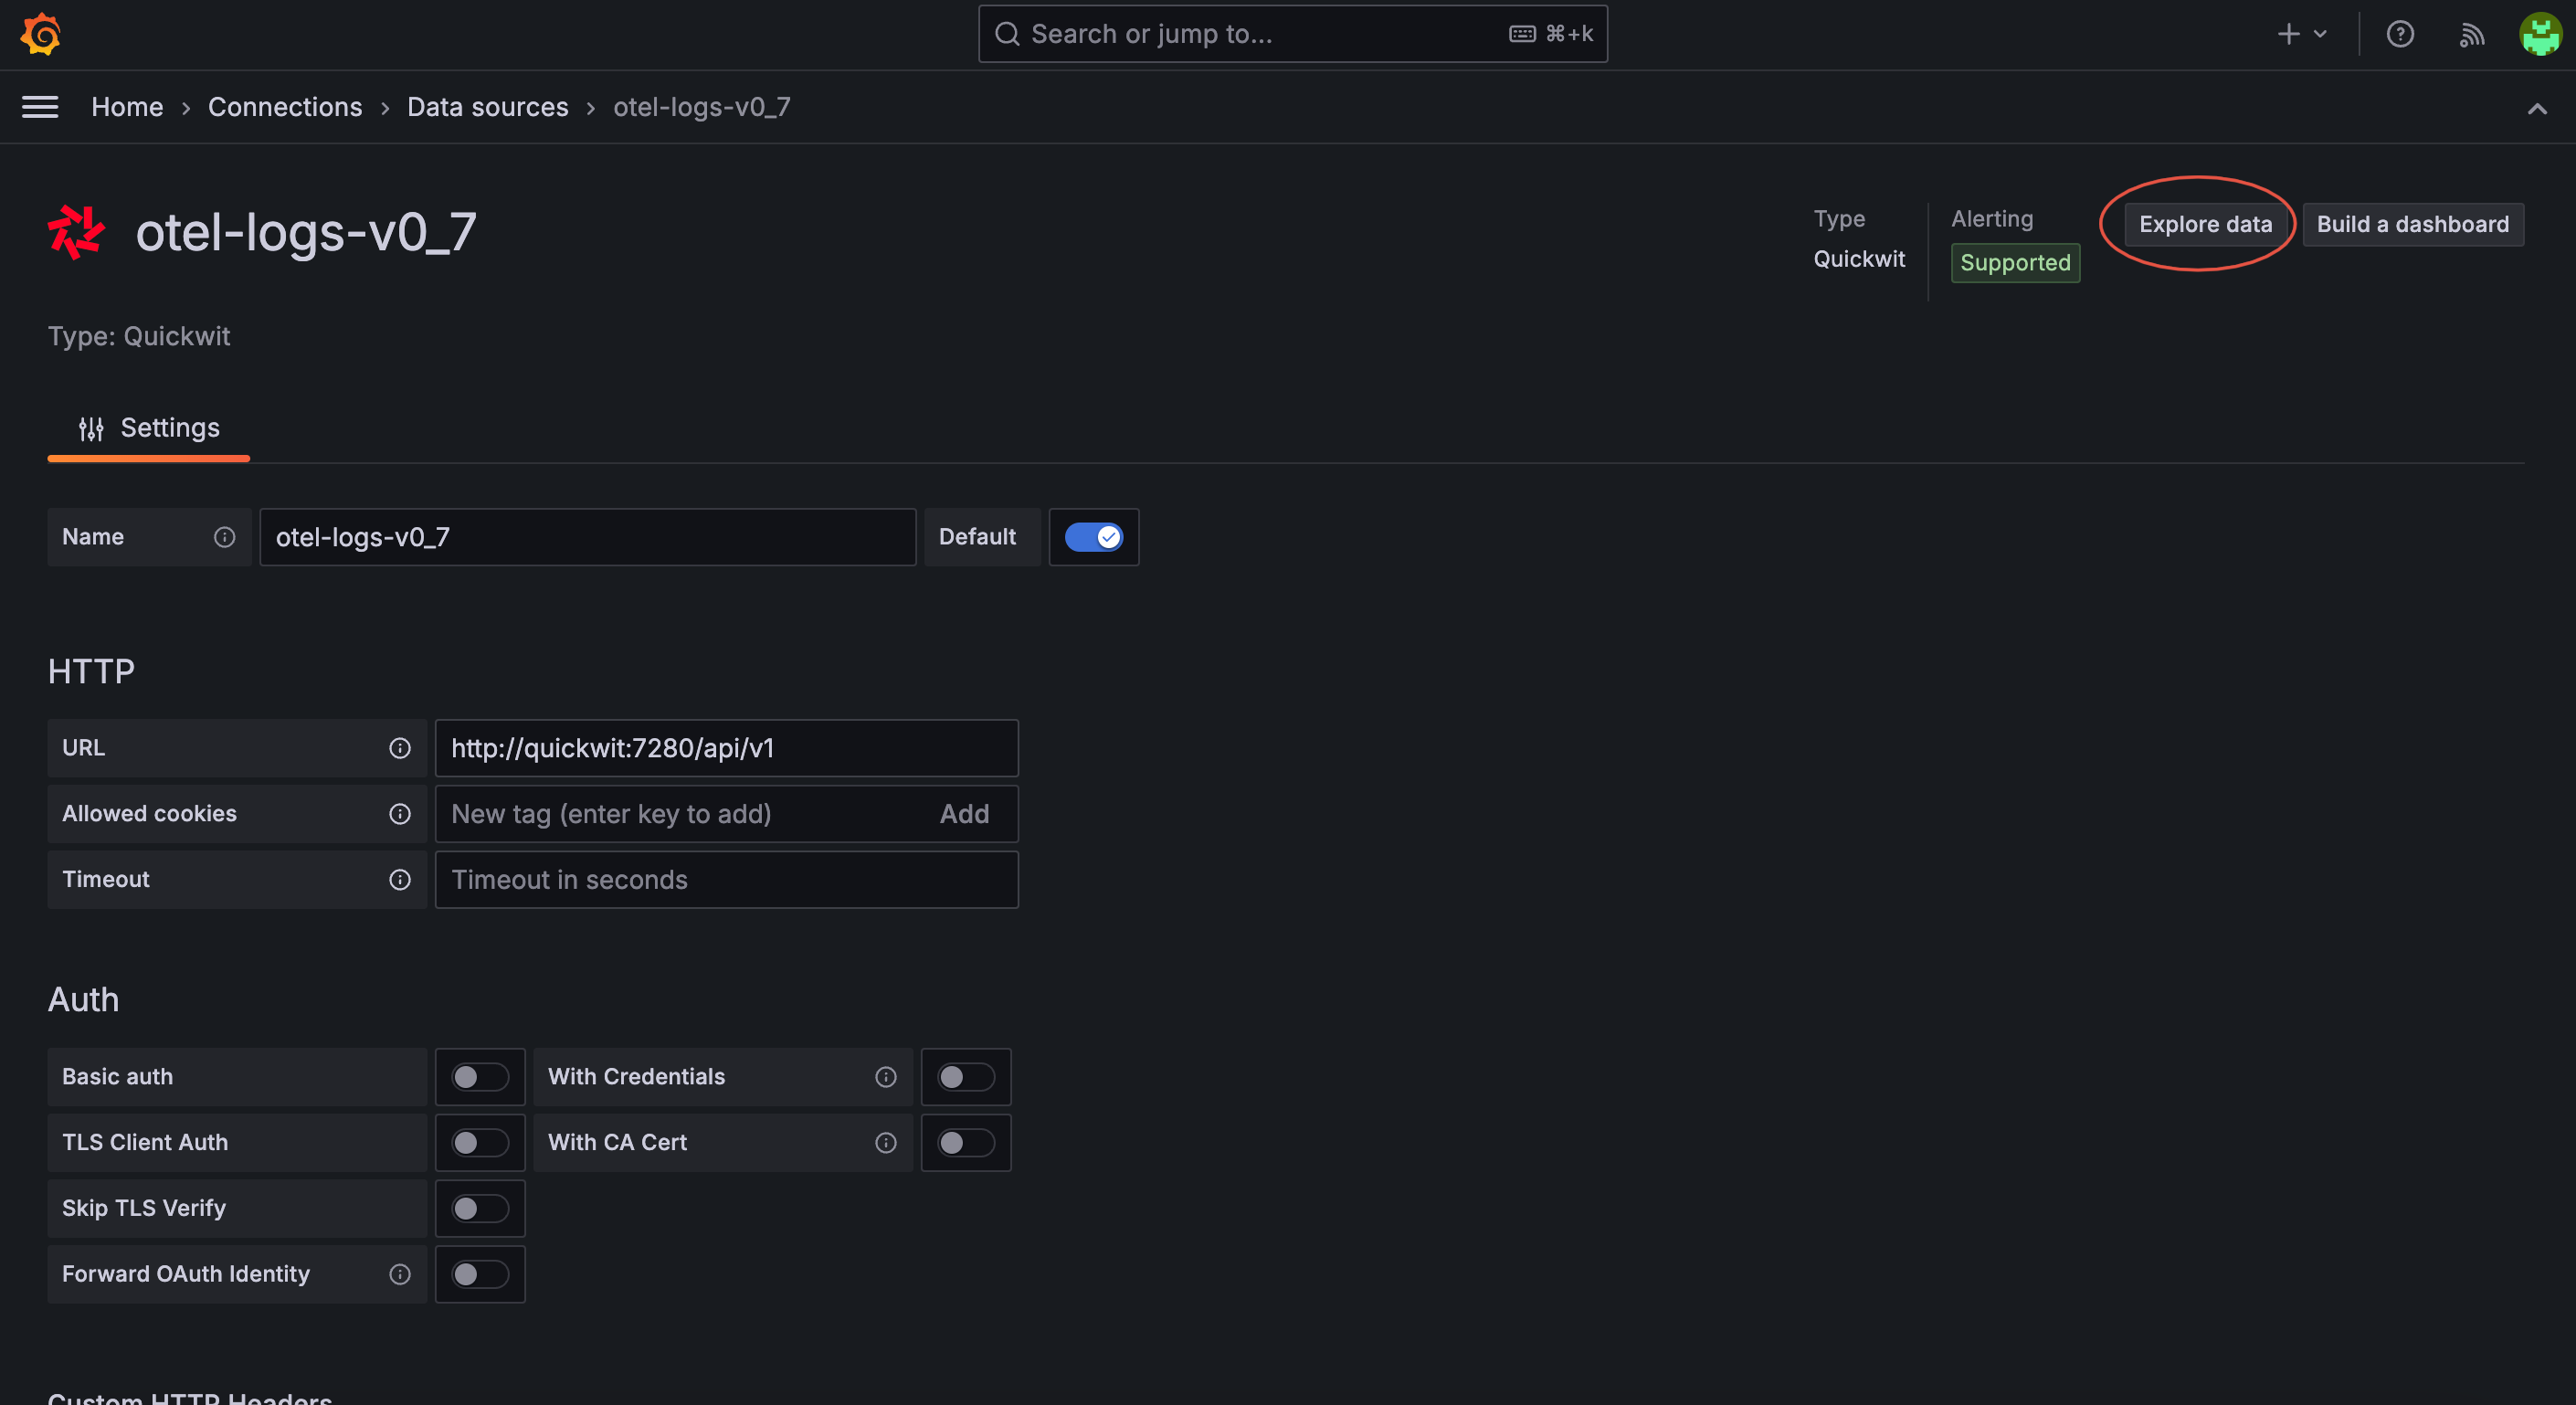Screen dimensions: 2576x1405
Task: Click the user avatar icon
Action: coord(2540,34)
